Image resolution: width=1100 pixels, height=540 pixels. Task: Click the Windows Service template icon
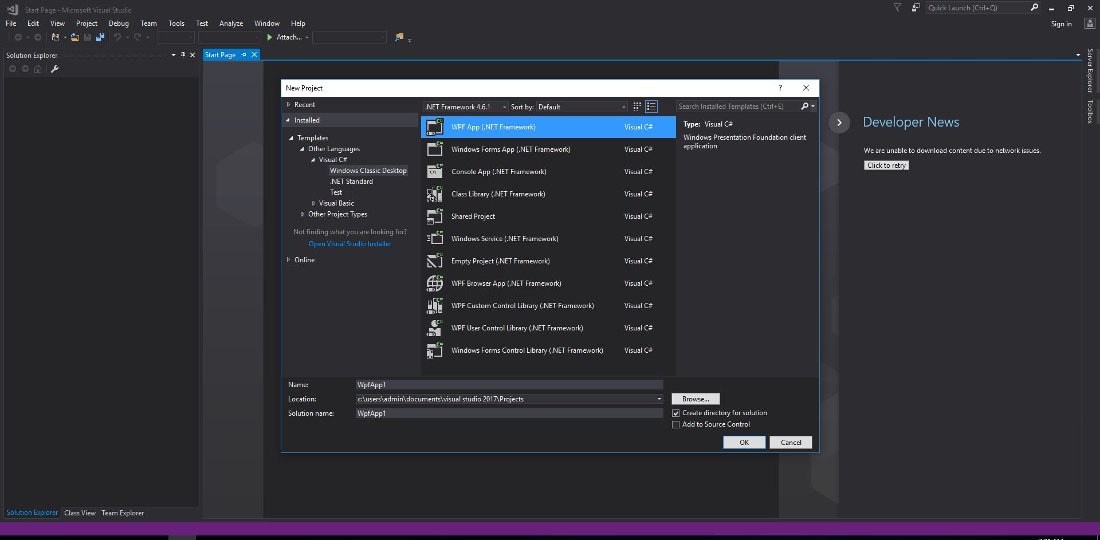[435, 238]
